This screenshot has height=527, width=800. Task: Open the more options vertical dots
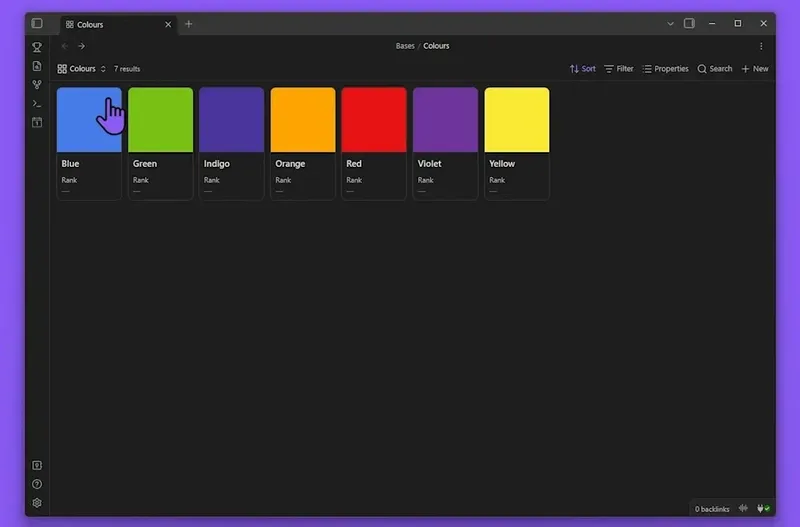coord(761,46)
